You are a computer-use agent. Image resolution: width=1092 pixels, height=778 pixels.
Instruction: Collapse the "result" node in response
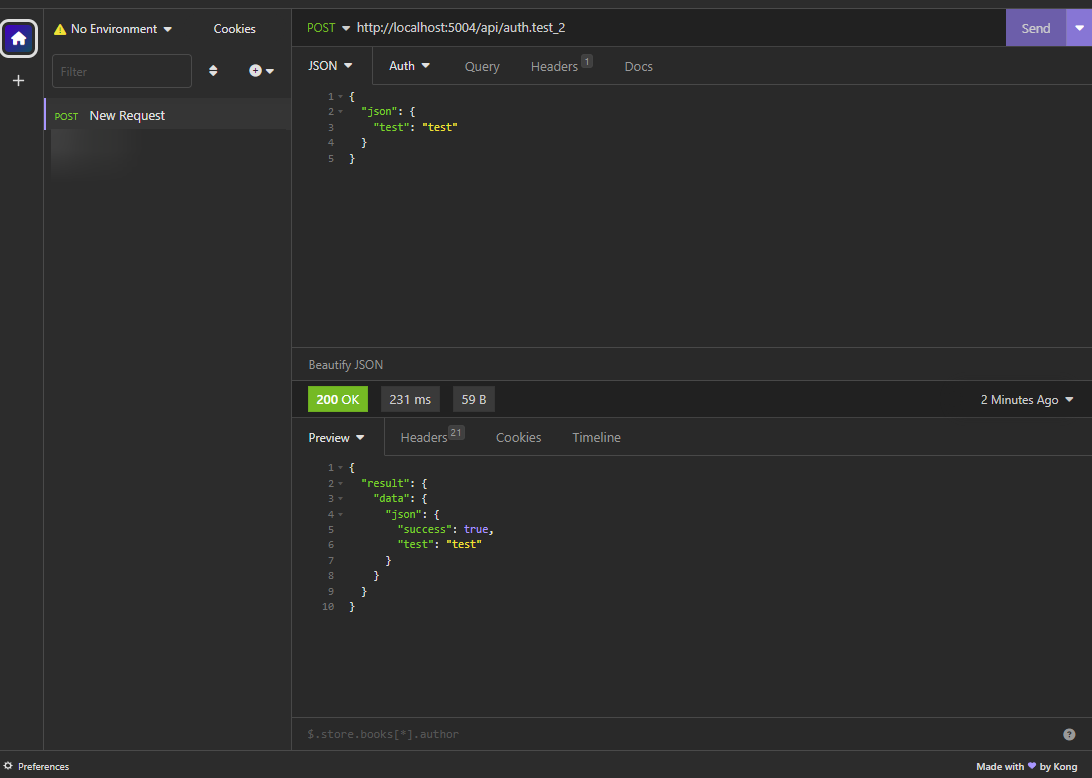point(341,484)
